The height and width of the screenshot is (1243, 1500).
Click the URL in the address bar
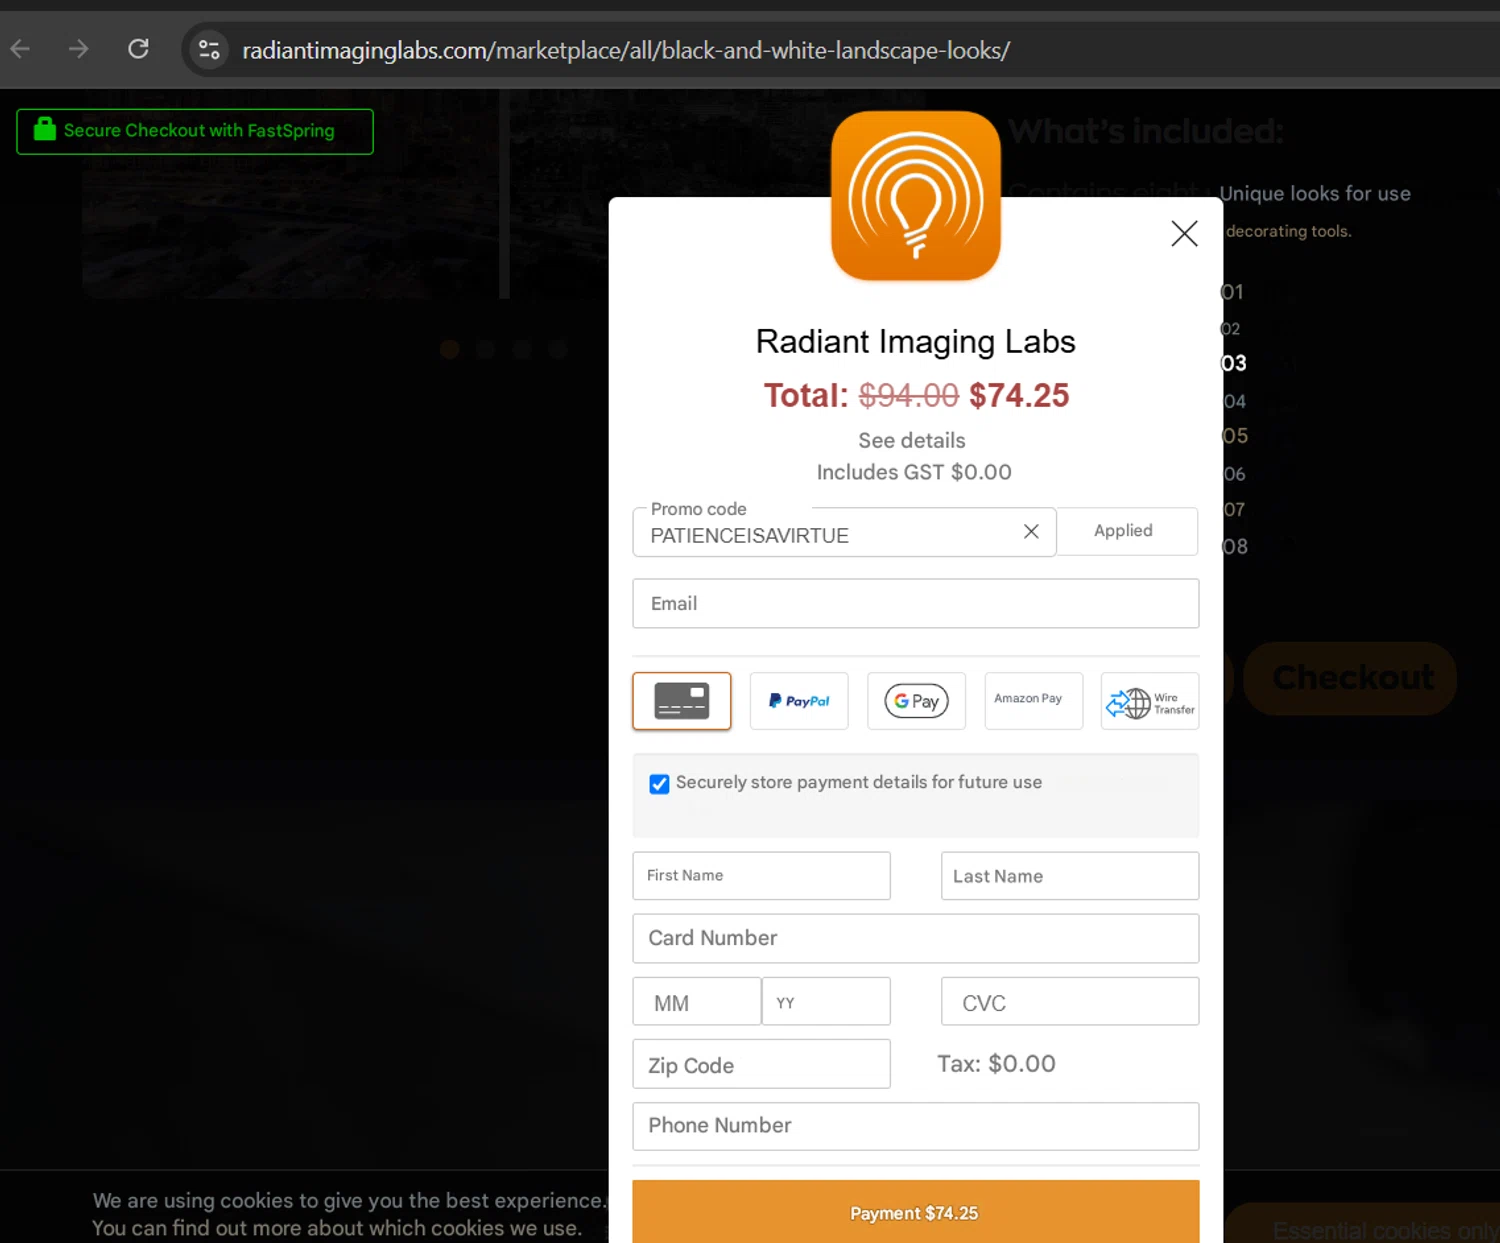[626, 50]
